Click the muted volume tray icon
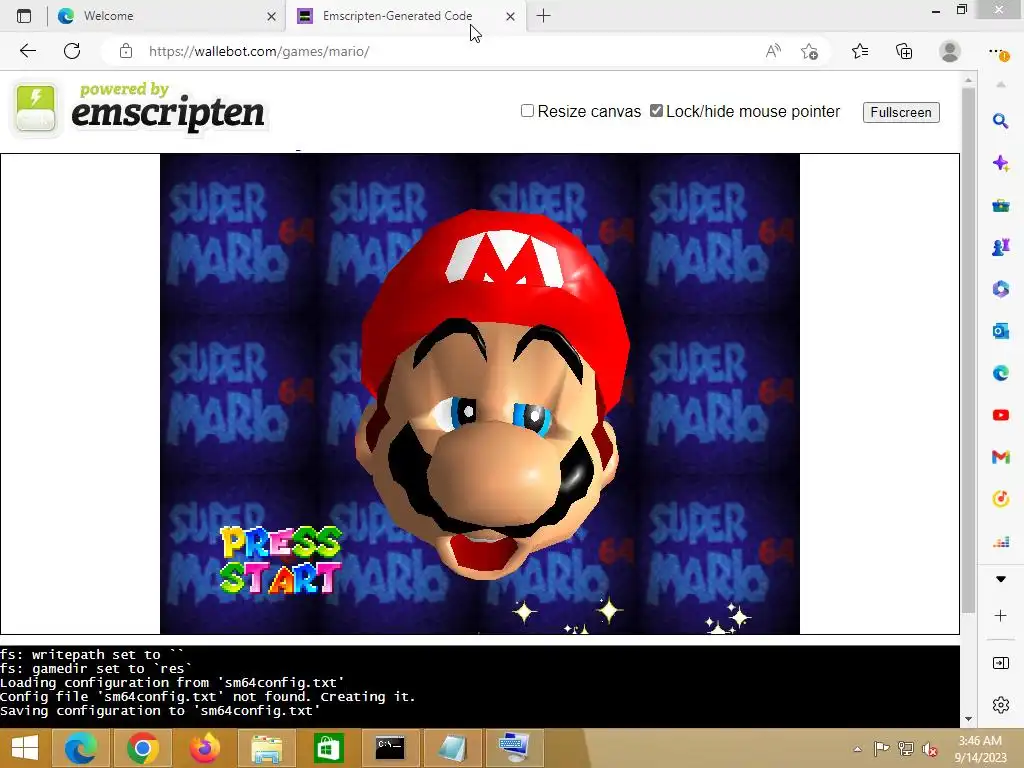The height and width of the screenshot is (768, 1024). (929, 749)
